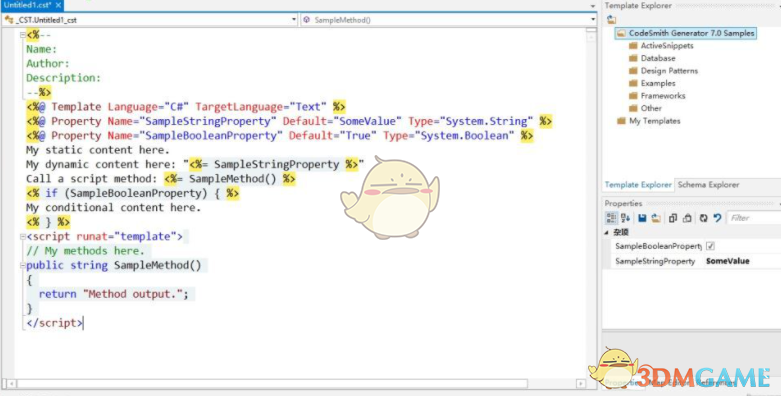781x396 pixels.
Task: Click the blue undo/reset arrow in Properties
Action: pos(717,218)
